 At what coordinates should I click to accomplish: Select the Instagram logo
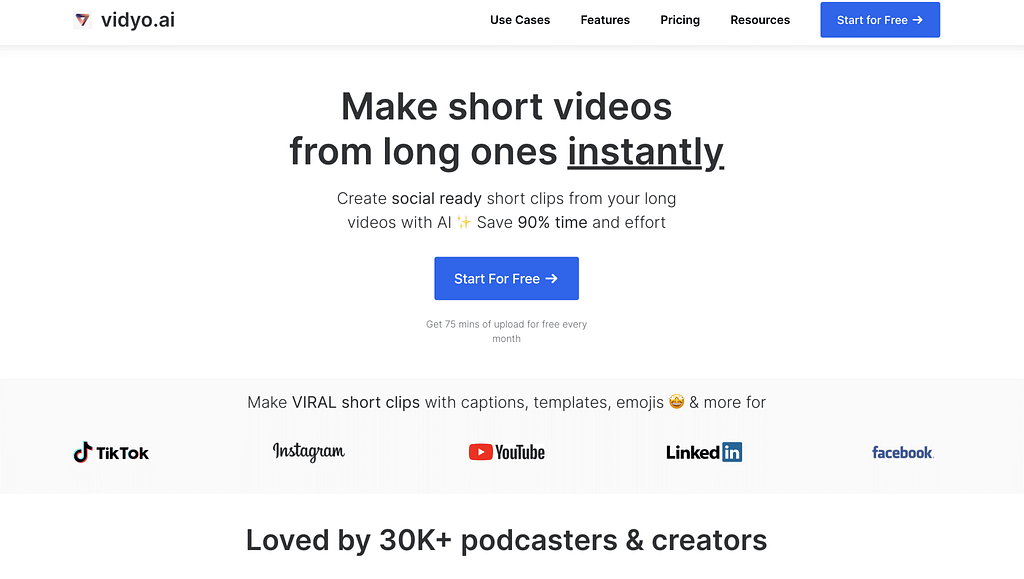tap(309, 452)
